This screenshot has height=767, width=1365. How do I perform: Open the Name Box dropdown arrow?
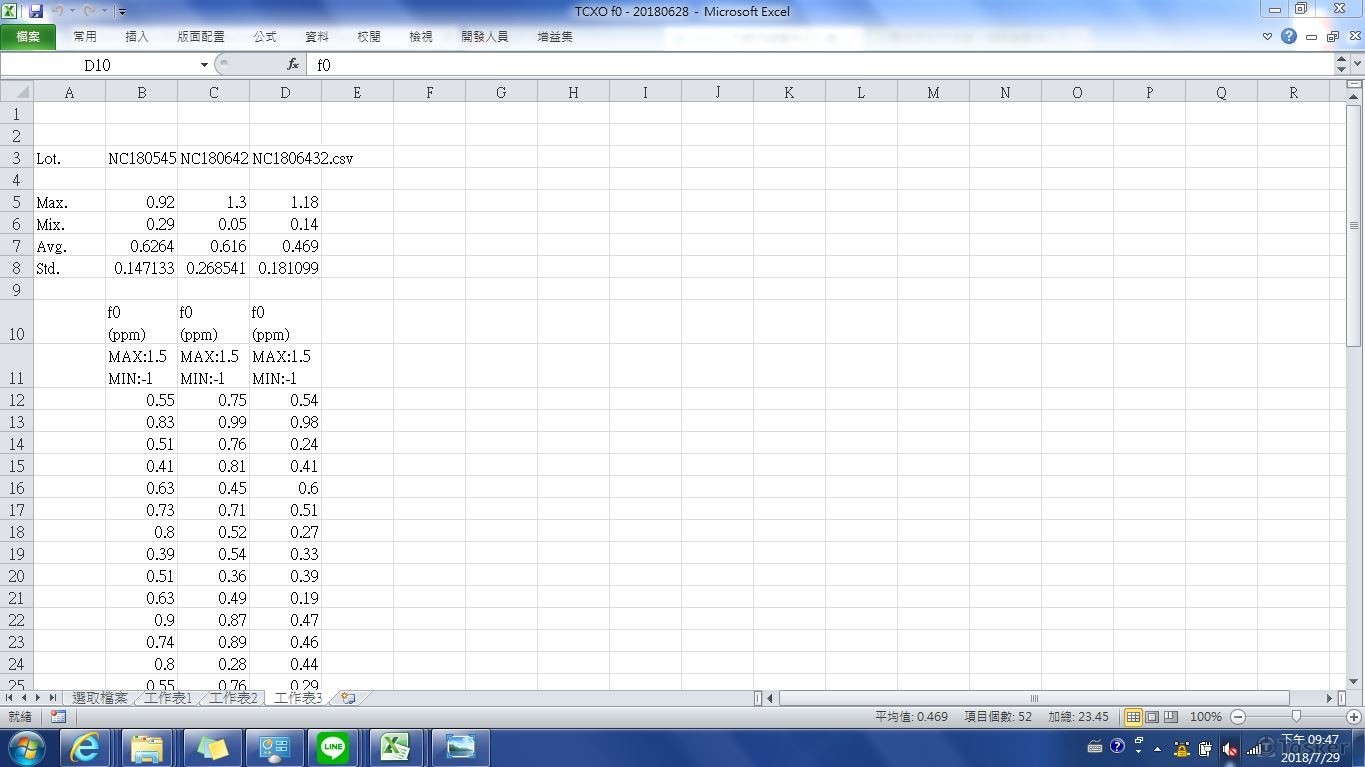[204, 65]
